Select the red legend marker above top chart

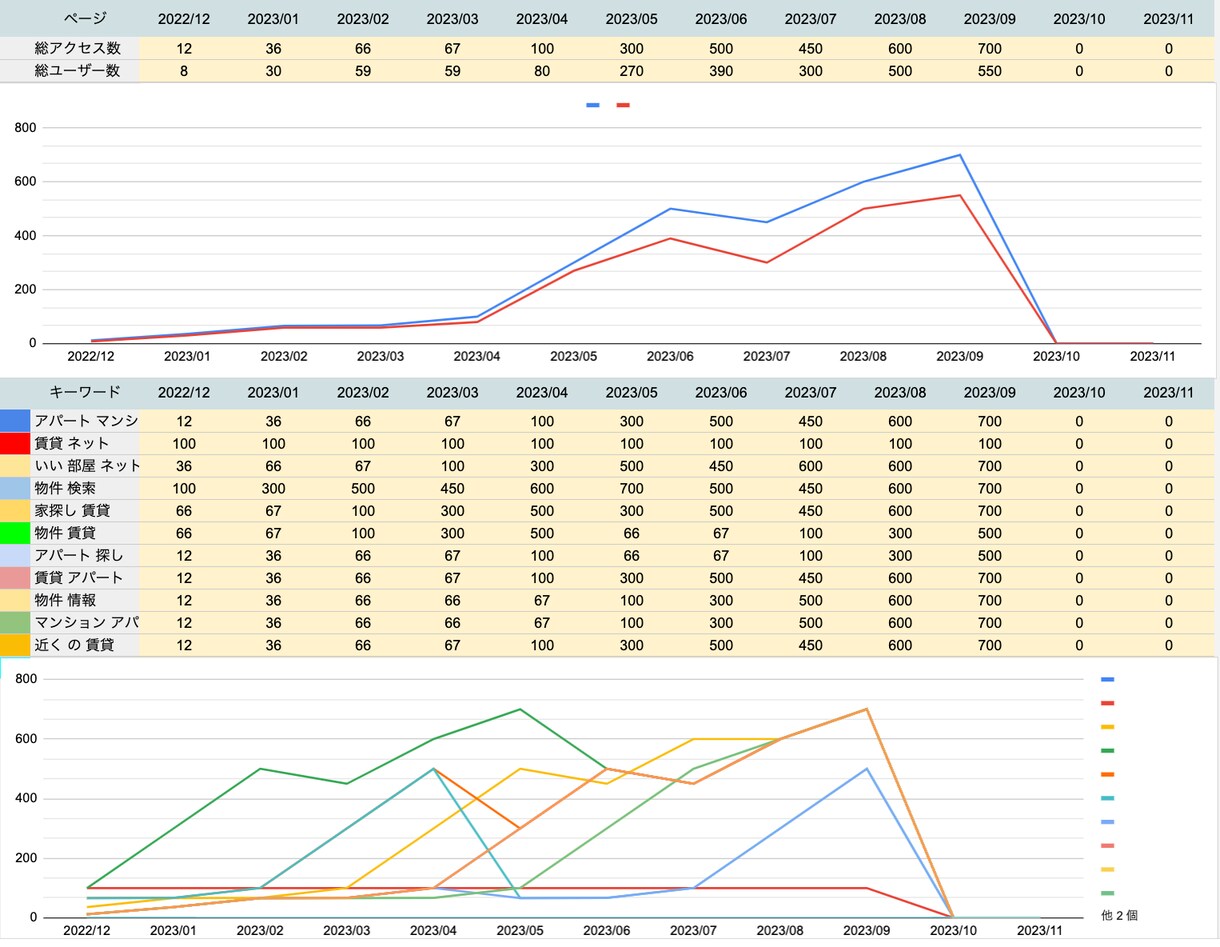(623, 105)
